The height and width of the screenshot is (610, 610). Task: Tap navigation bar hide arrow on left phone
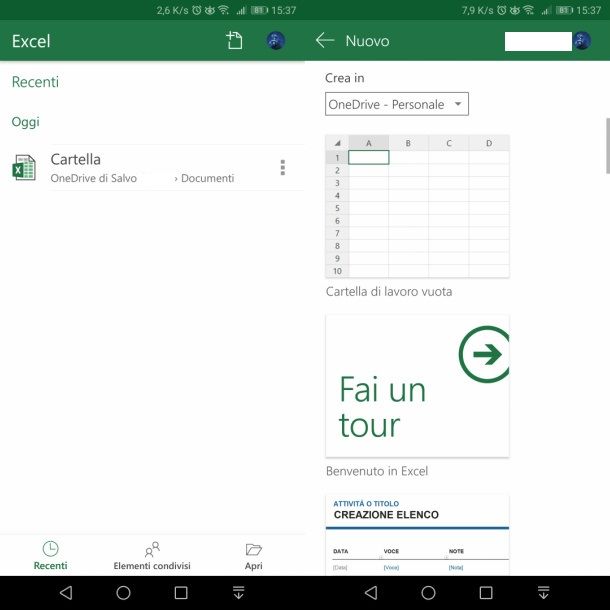tap(238, 592)
